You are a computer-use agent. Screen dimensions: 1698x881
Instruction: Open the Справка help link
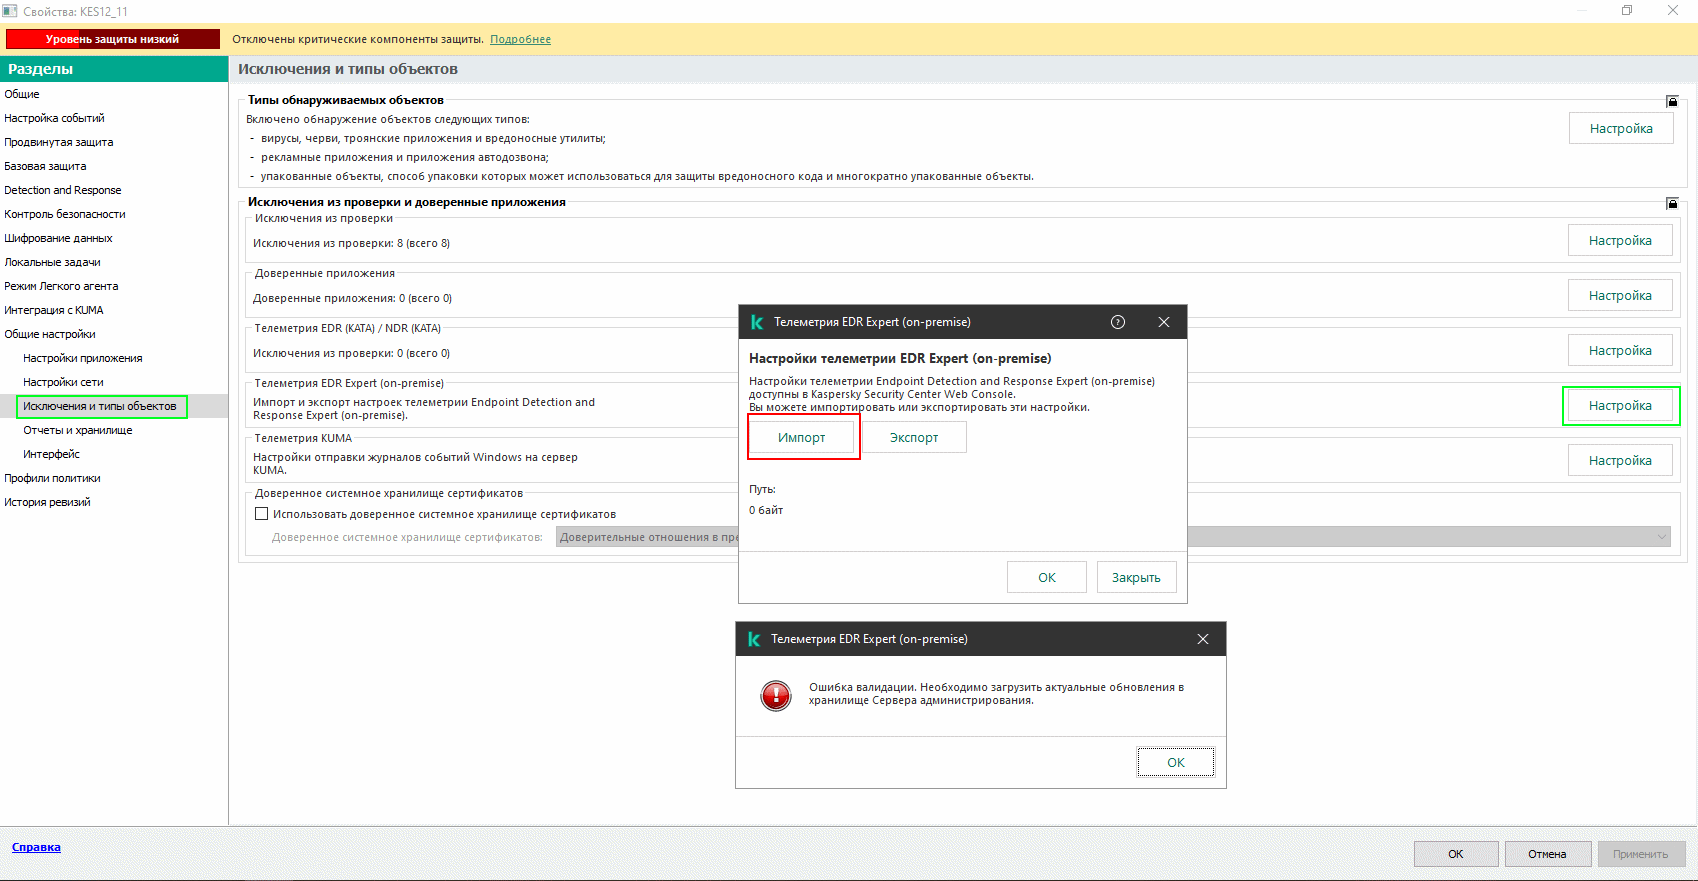tap(36, 847)
